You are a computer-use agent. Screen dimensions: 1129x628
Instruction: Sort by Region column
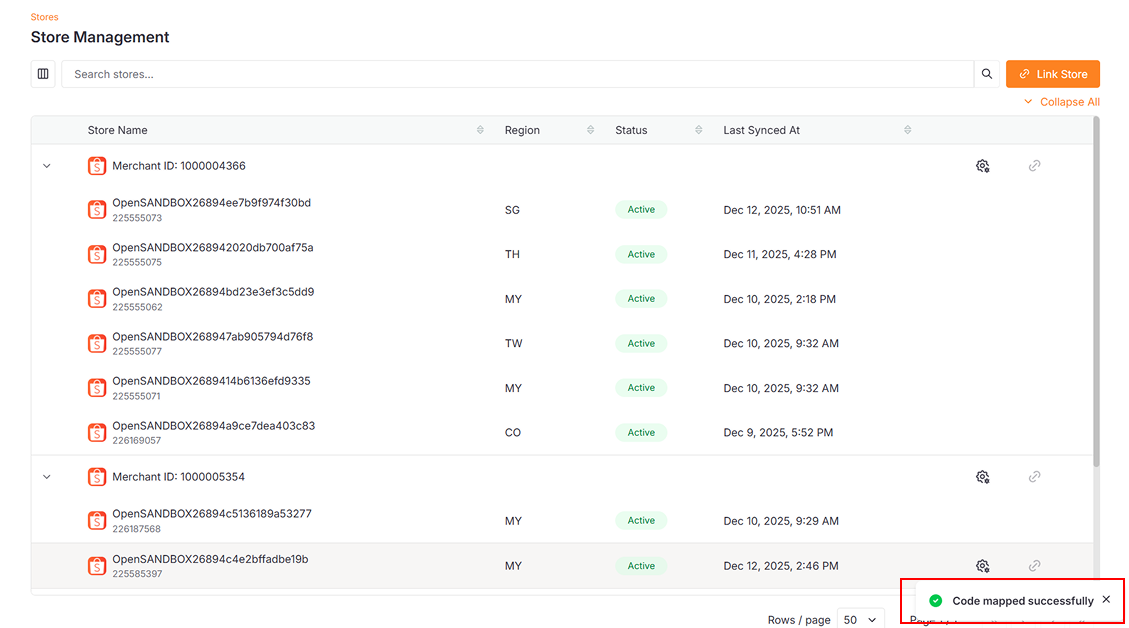click(x=590, y=130)
